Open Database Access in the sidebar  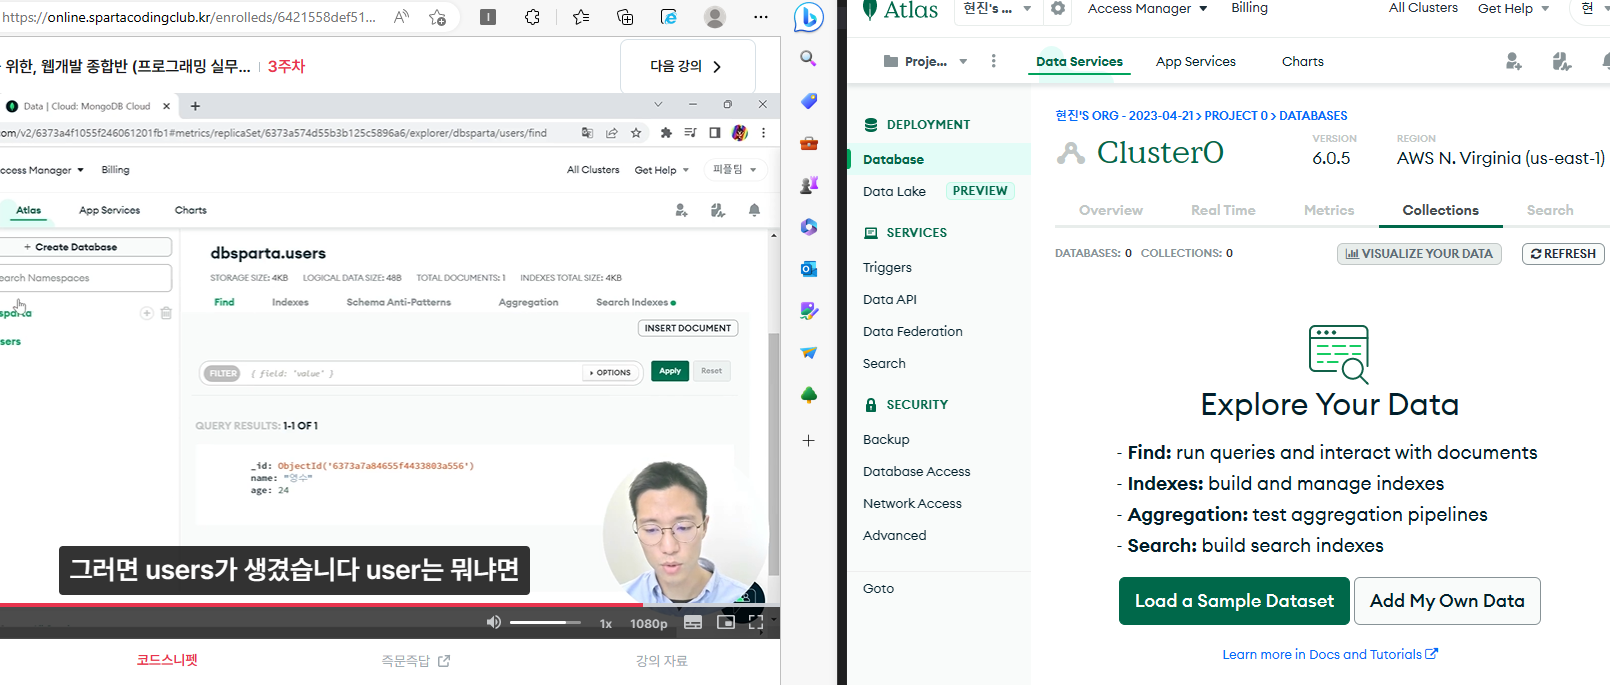click(916, 471)
